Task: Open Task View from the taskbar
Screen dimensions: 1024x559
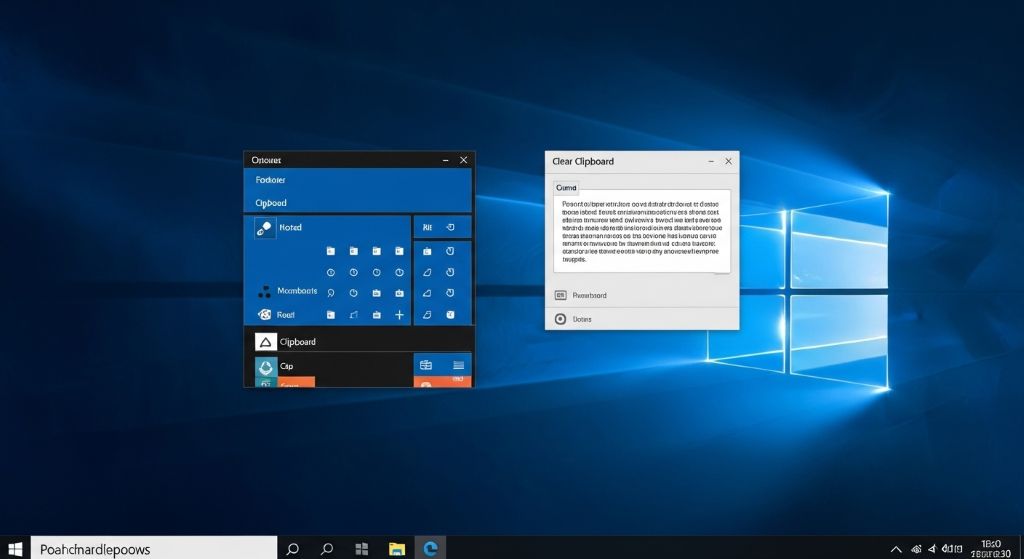Action: tap(361, 548)
